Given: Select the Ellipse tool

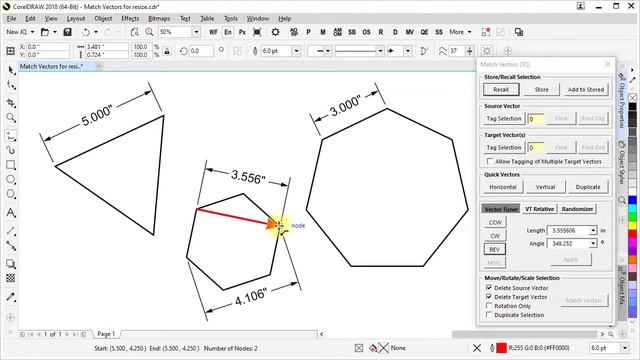Looking at the screenshot, I should 11,180.
